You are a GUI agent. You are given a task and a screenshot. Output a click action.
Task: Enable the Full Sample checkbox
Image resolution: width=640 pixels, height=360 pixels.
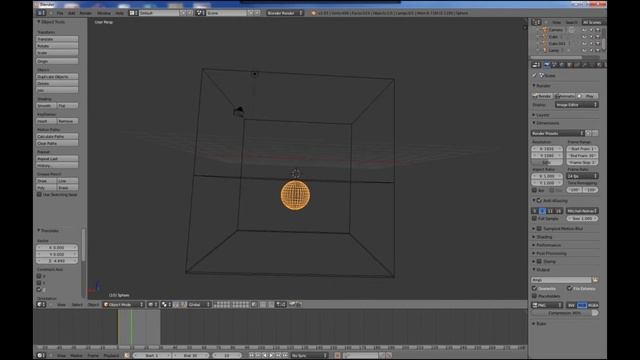(x=534, y=218)
